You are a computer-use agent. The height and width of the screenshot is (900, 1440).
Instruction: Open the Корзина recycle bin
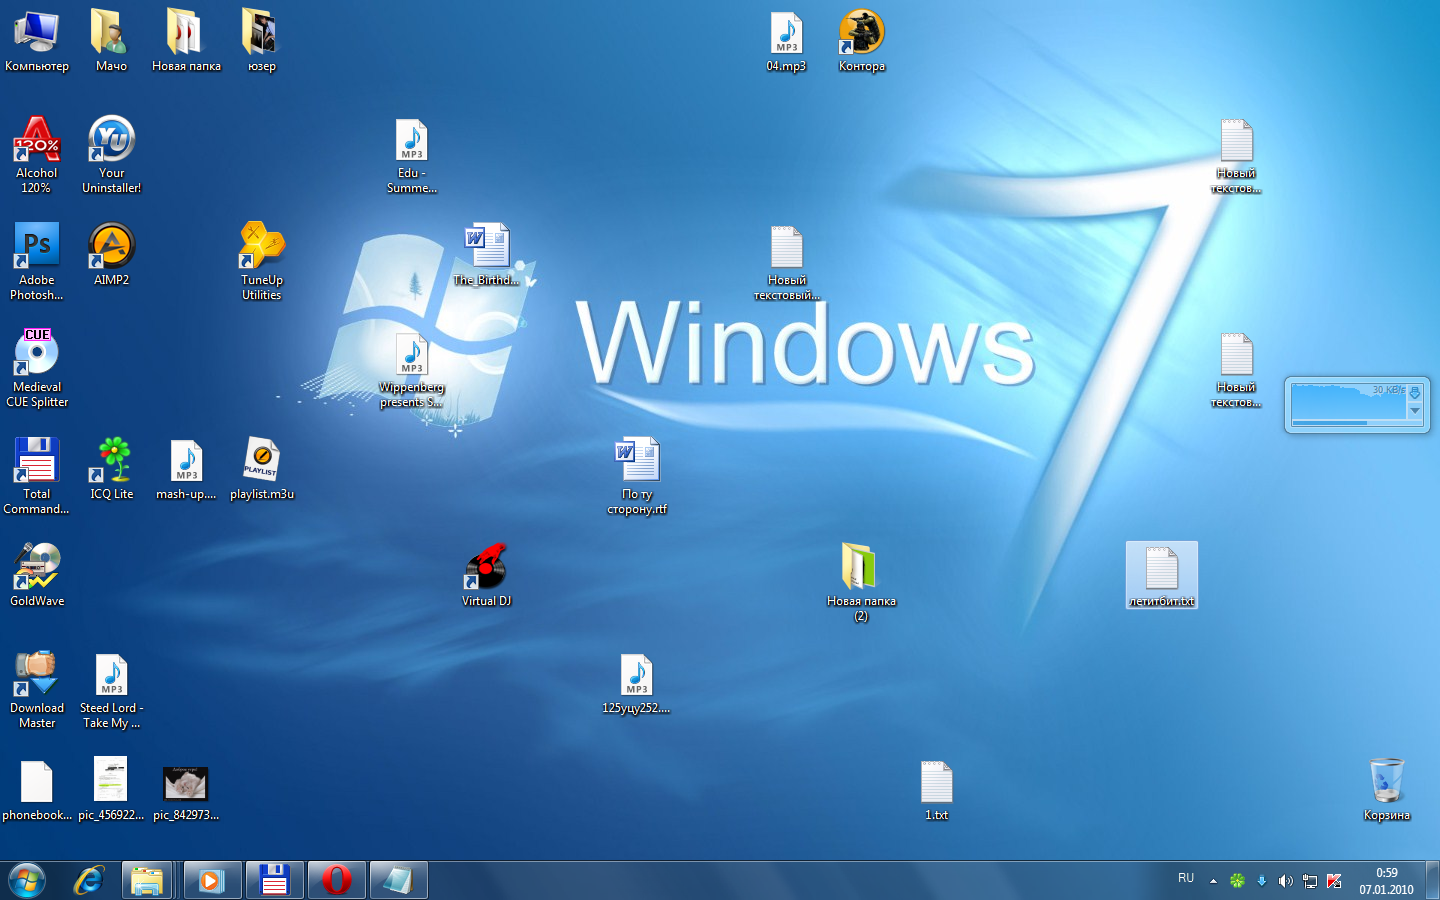[x=1386, y=789]
